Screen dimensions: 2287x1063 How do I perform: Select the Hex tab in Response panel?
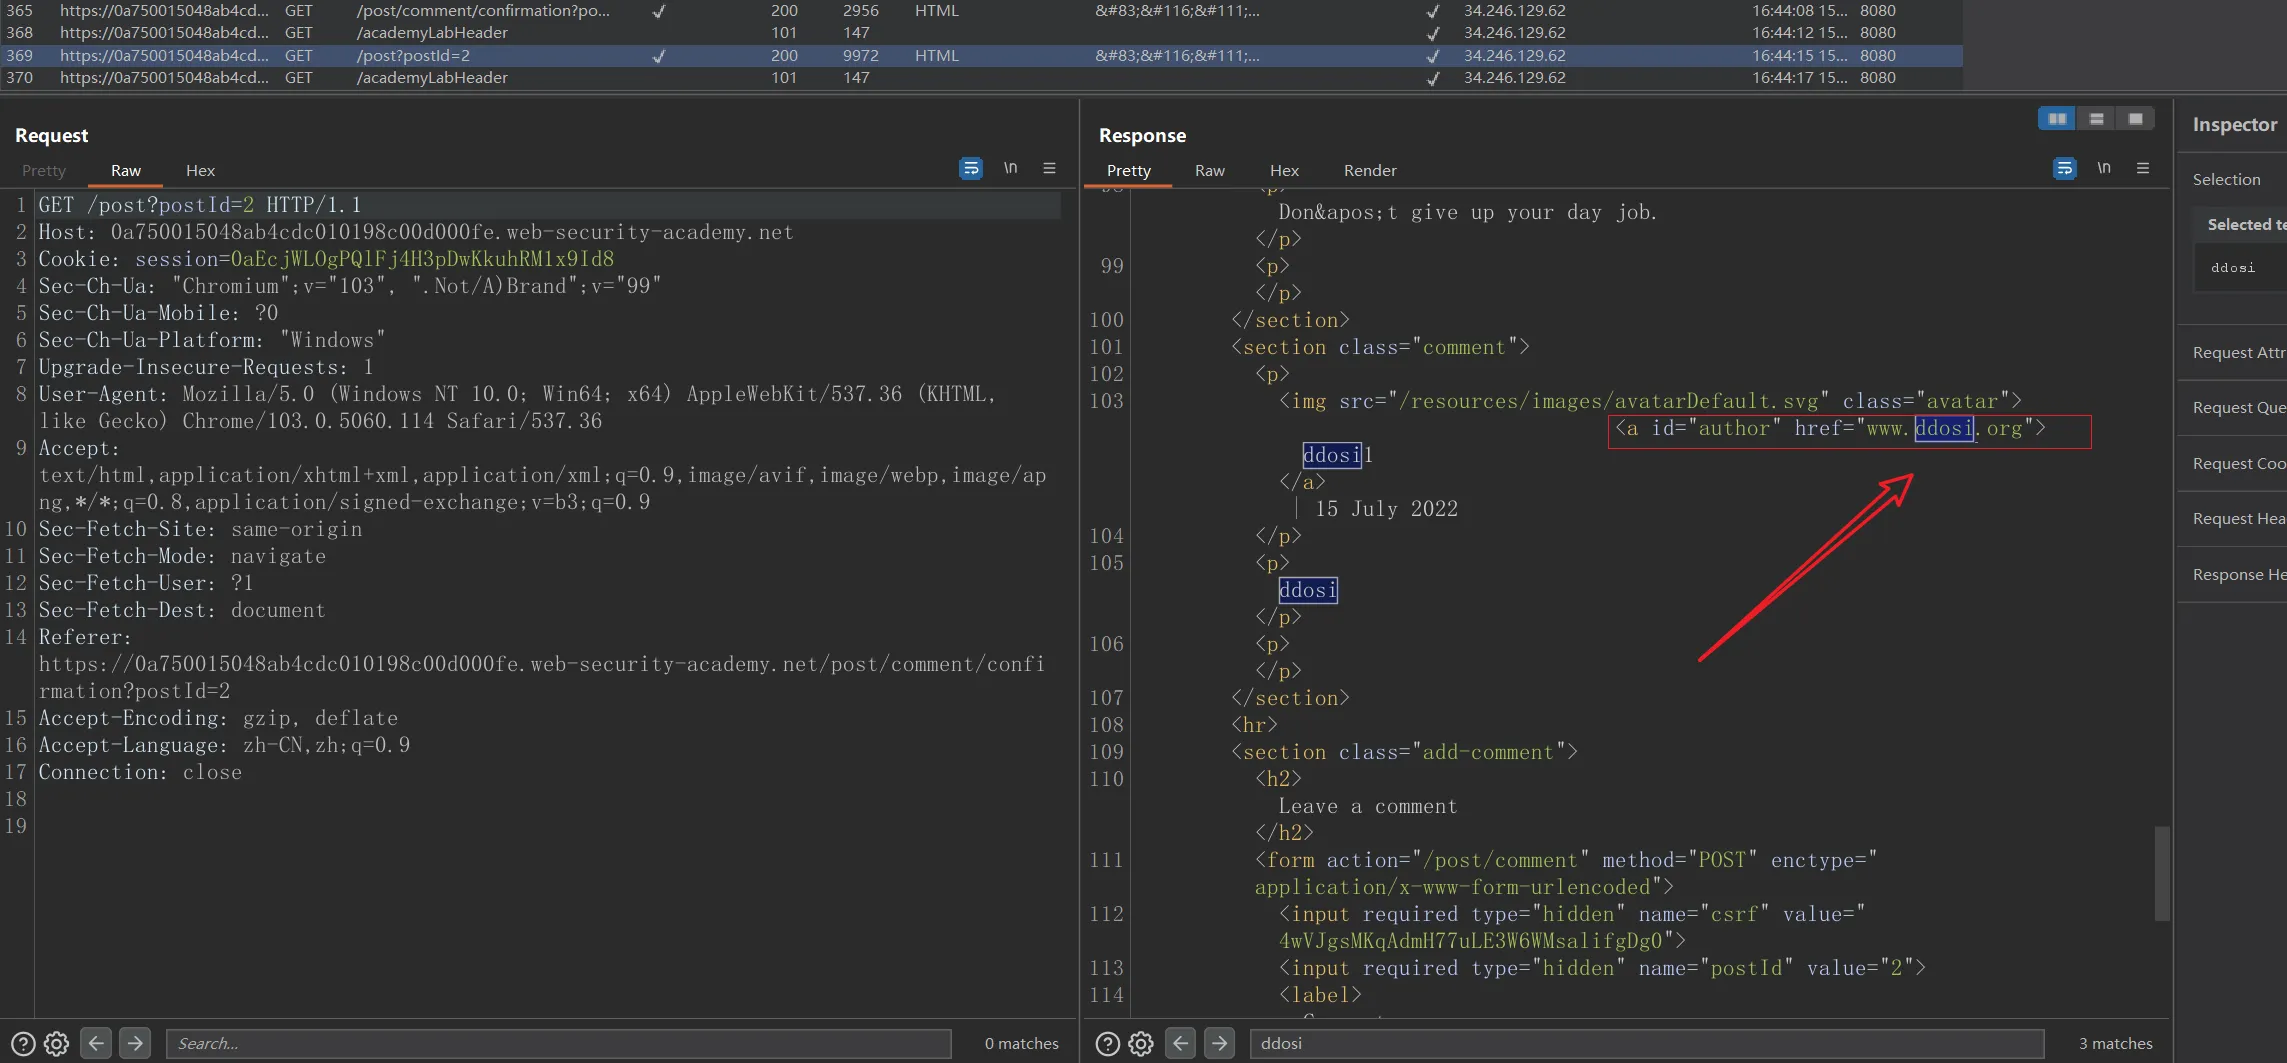tap(1284, 170)
